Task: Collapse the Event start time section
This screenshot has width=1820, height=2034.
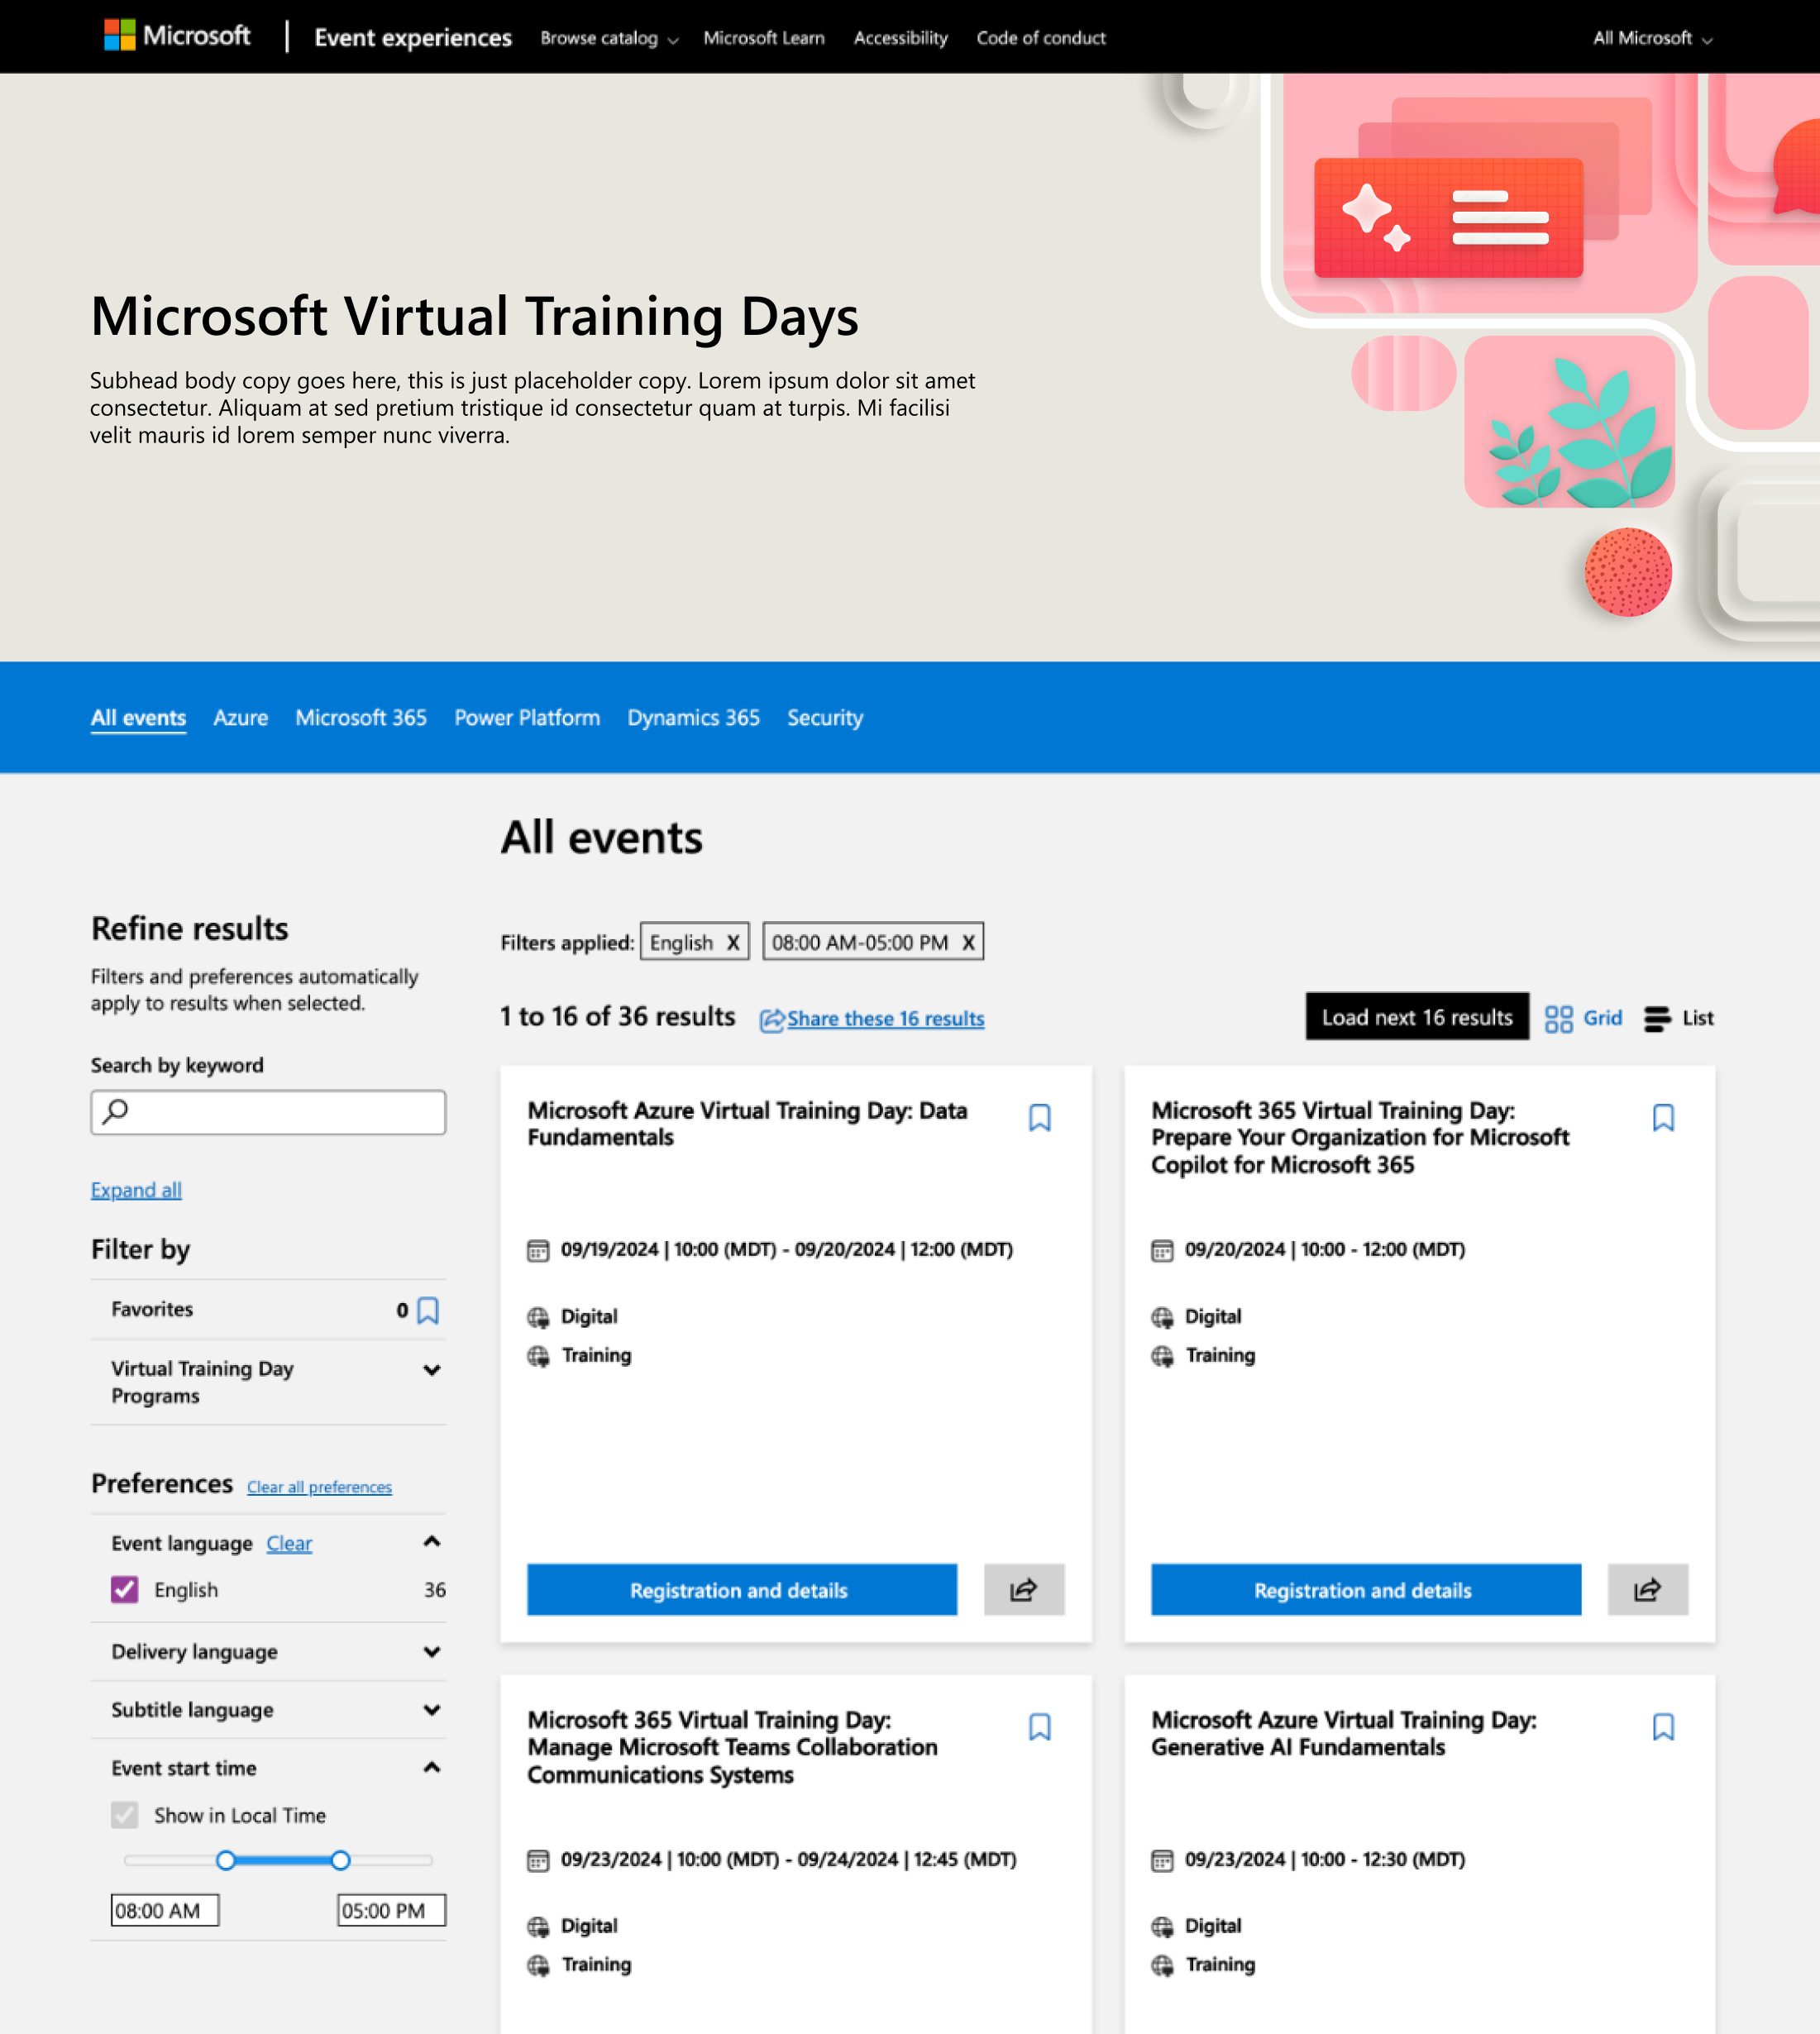Action: coord(432,1768)
